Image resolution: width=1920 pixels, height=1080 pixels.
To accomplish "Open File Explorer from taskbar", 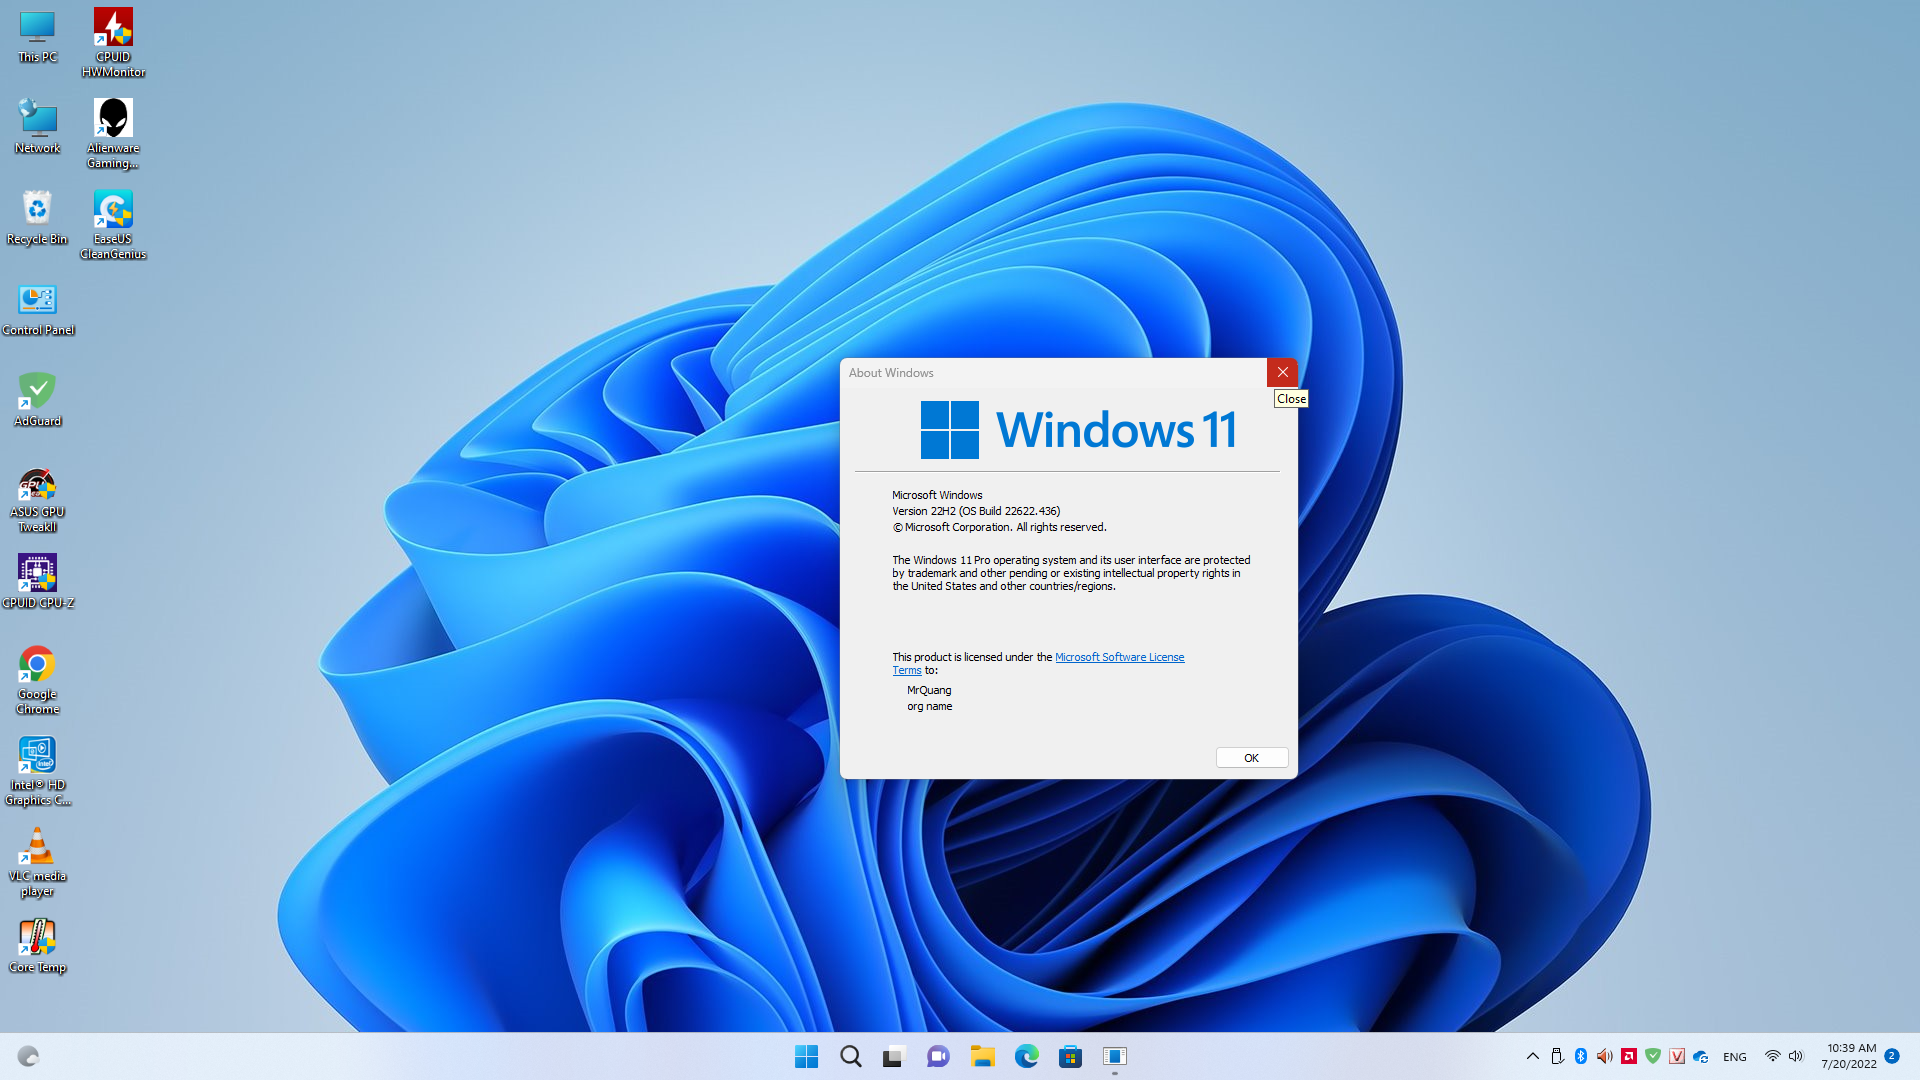I will (x=982, y=1056).
